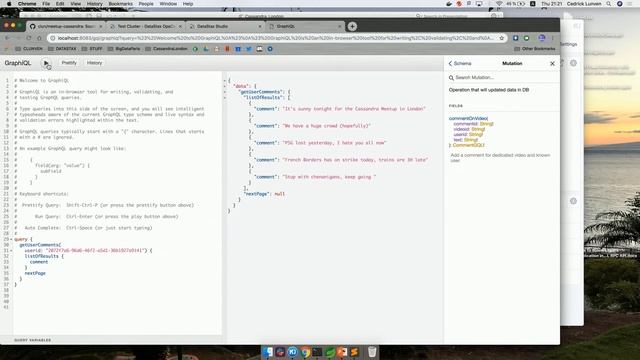
Task: Open the File menu
Action: (x=46, y=4)
